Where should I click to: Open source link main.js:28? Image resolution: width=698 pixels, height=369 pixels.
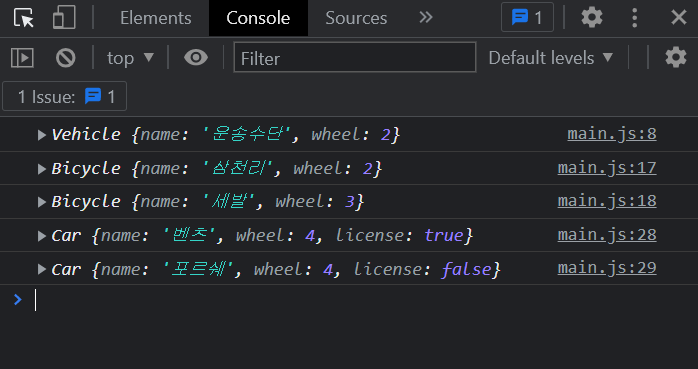607,235
